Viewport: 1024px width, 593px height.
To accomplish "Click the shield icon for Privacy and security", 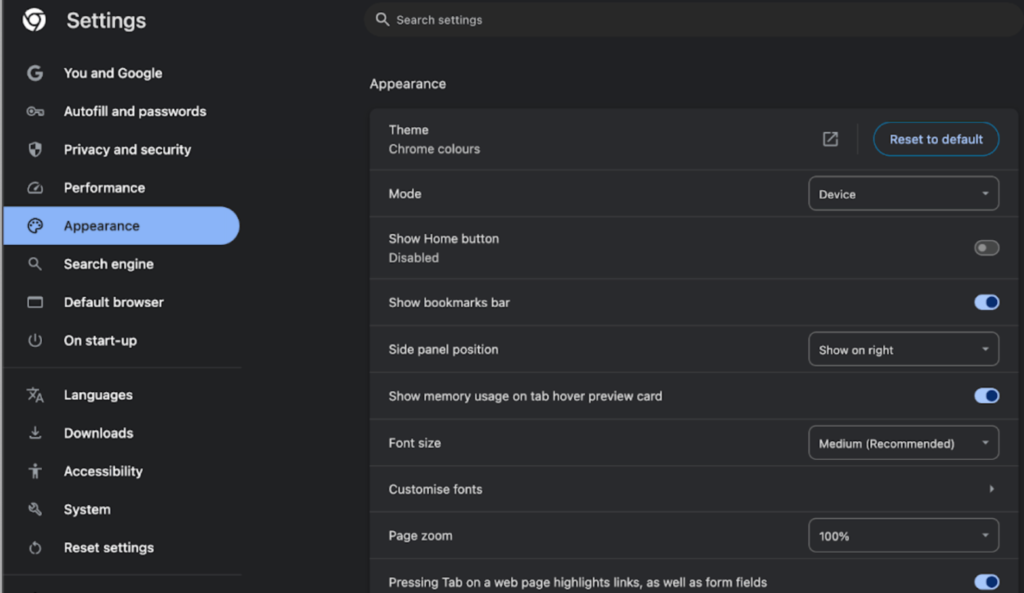I will tap(35, 150).
